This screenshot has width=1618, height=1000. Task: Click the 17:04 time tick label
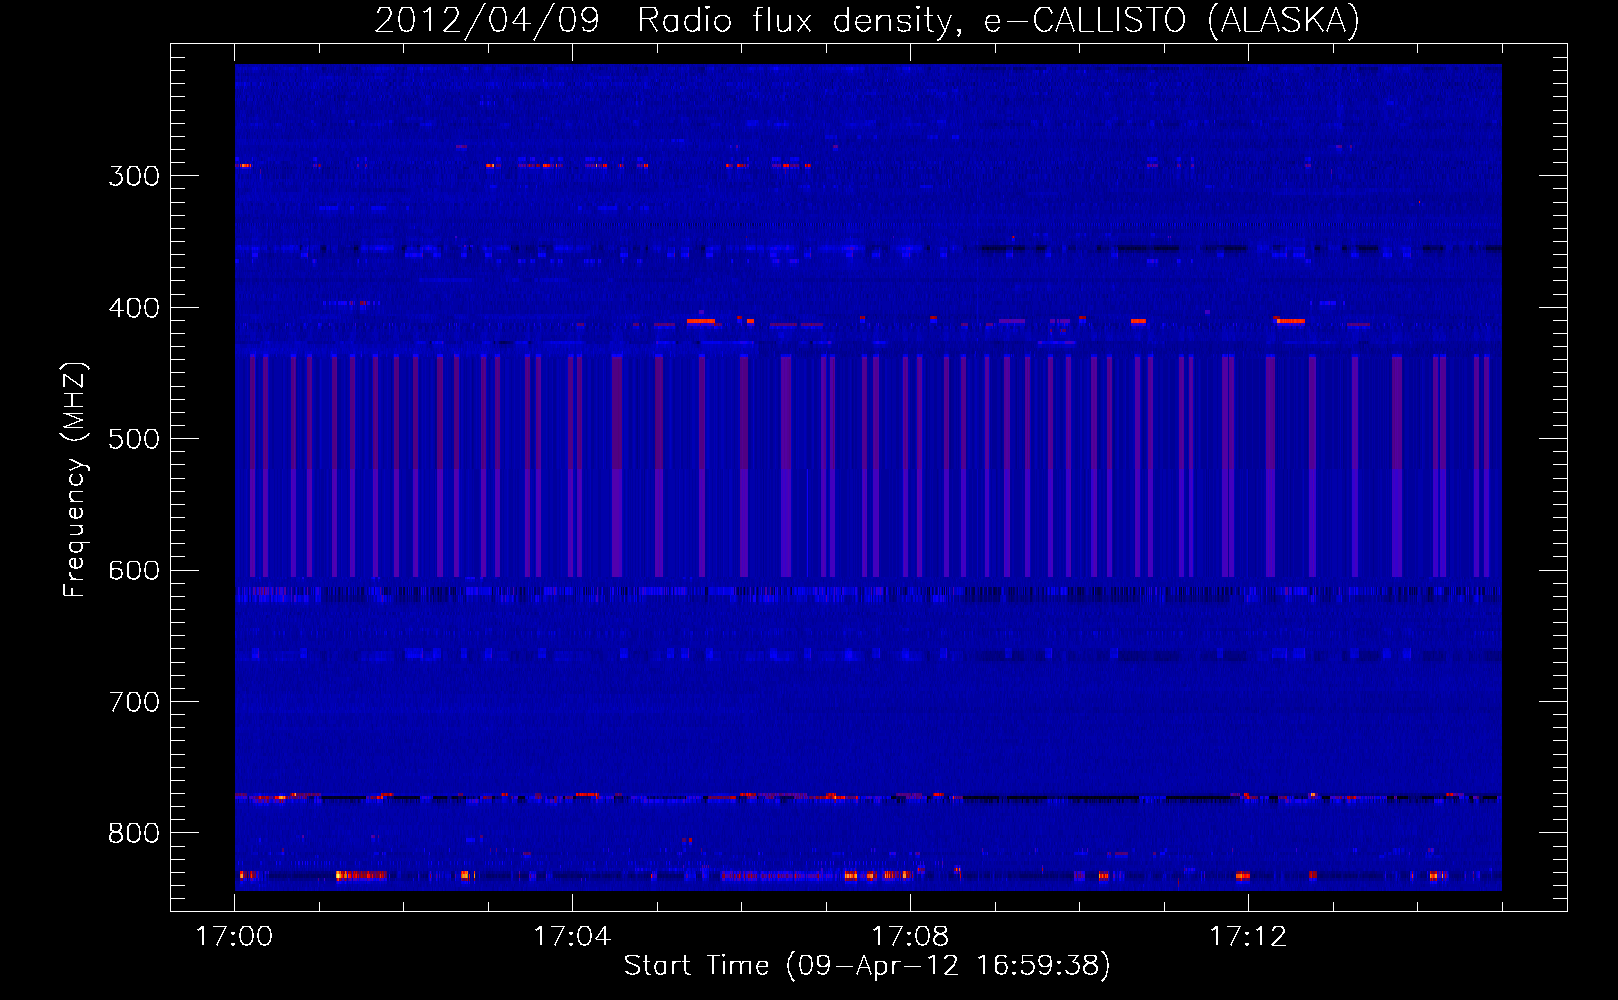pos(572,937)
